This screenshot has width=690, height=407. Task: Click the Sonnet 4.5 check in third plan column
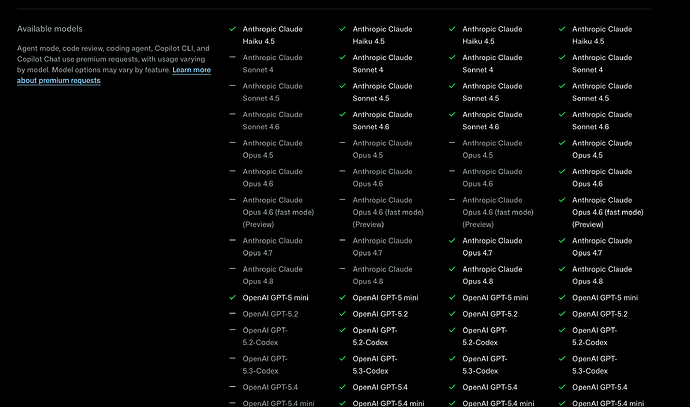point(452,86)
